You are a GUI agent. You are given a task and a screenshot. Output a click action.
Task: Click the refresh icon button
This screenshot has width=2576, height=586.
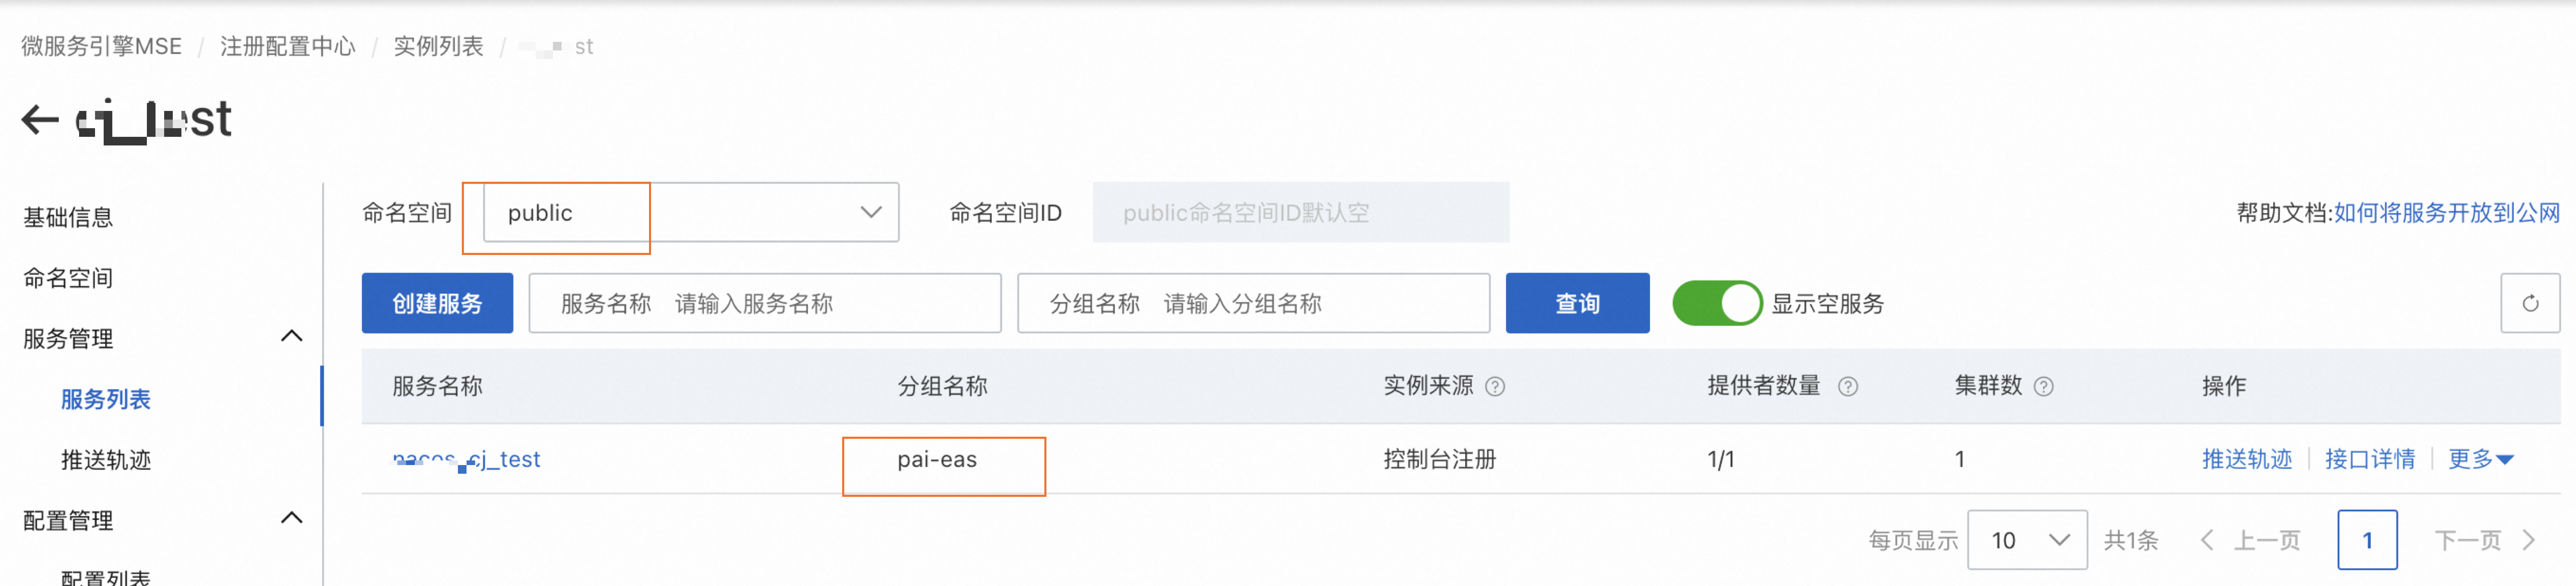point(2530,303)
